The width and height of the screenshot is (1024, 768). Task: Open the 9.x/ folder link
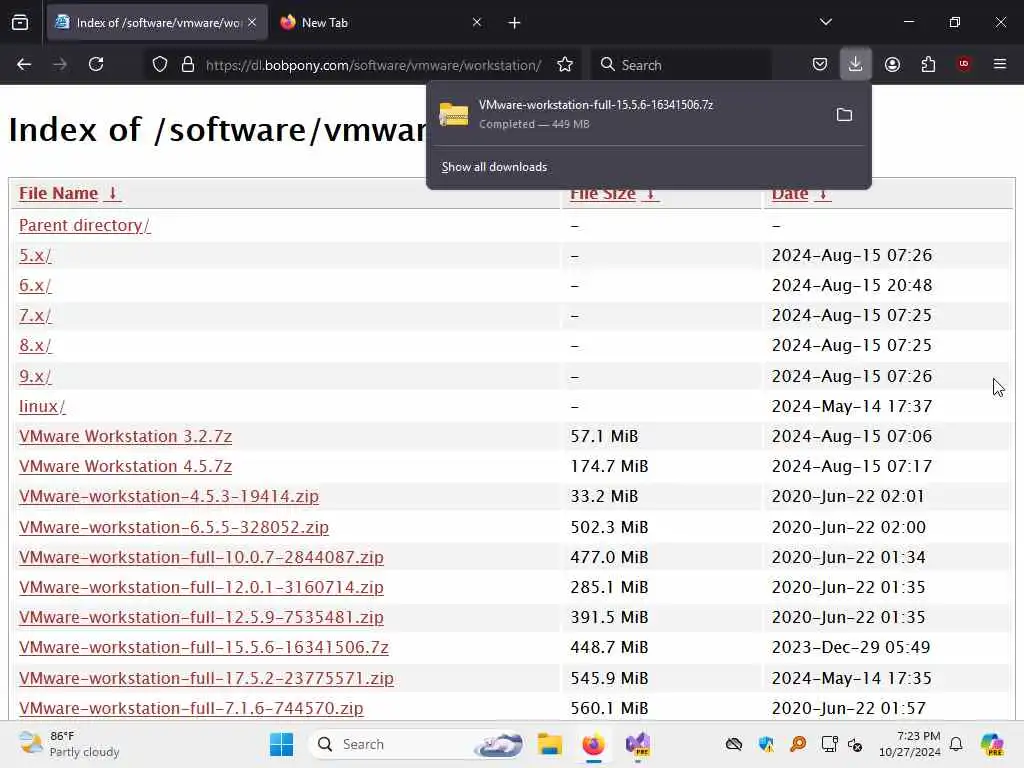pyautogui.click(x=35, y=376)
